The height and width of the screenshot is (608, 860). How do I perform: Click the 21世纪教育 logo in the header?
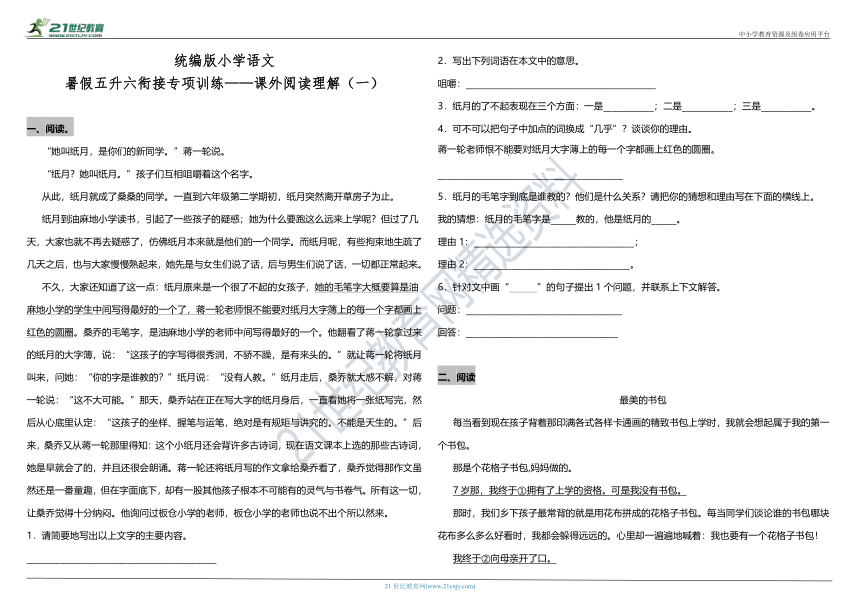(x=65, y=28)
